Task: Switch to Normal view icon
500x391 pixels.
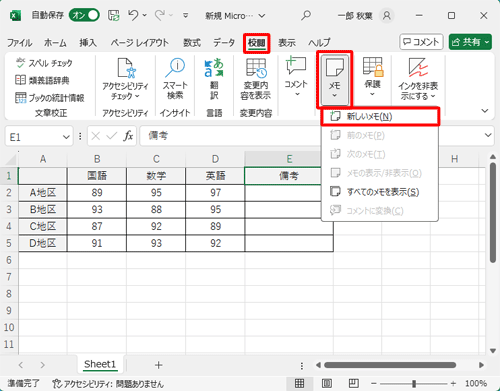Action: point(299,383)
